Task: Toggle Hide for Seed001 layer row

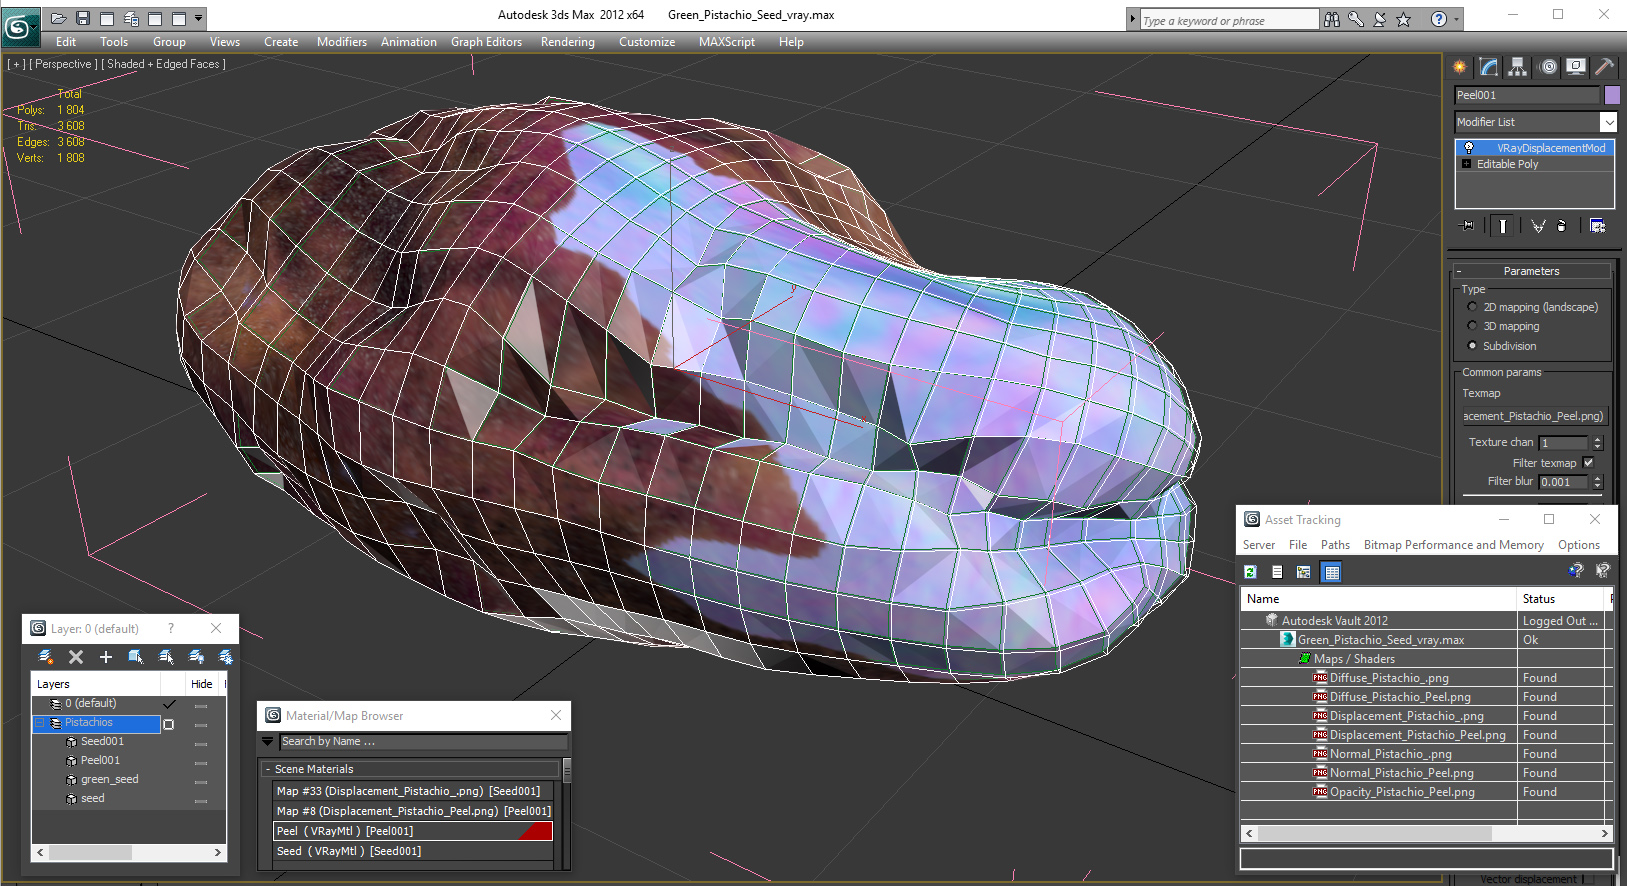Action: coord(201,743)
